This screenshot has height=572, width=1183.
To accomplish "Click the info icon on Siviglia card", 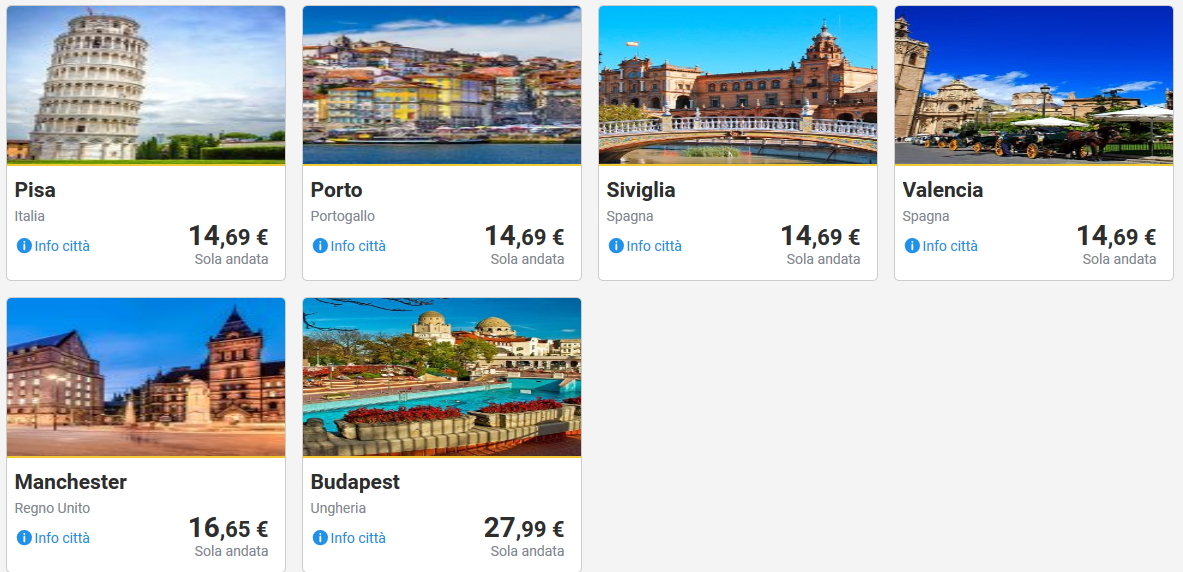I will pos(616,246).
